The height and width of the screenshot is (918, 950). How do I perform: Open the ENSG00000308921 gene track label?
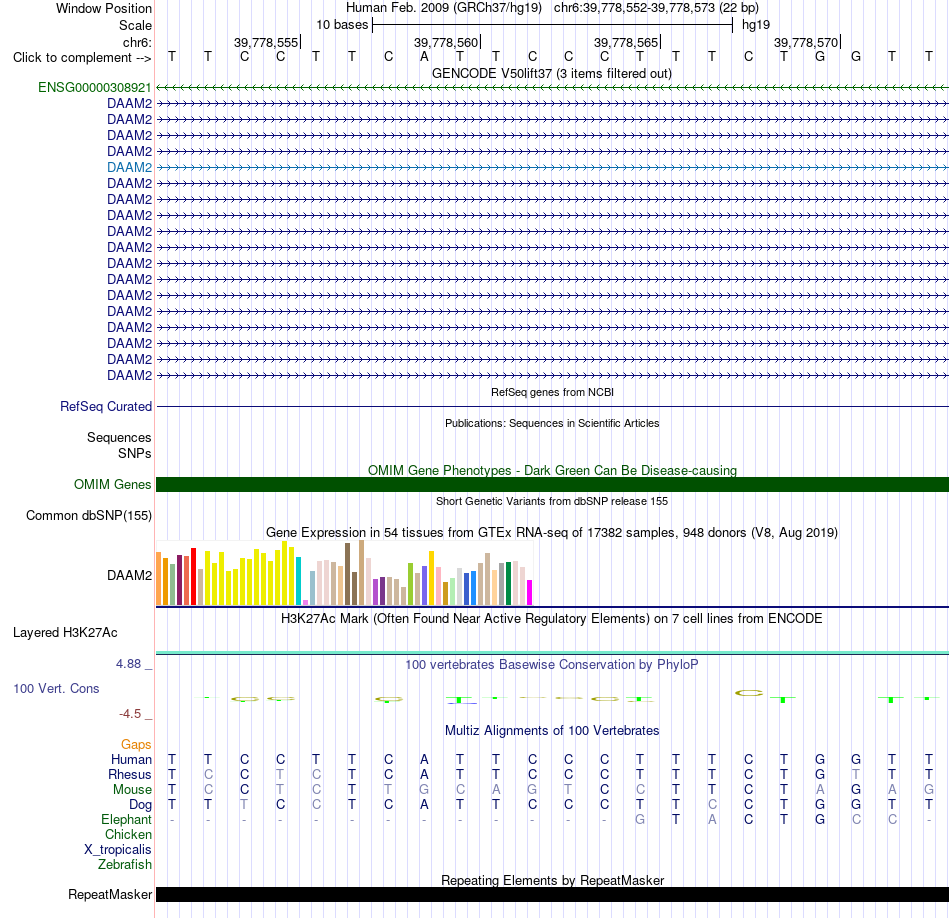click(x=95, y=87)
